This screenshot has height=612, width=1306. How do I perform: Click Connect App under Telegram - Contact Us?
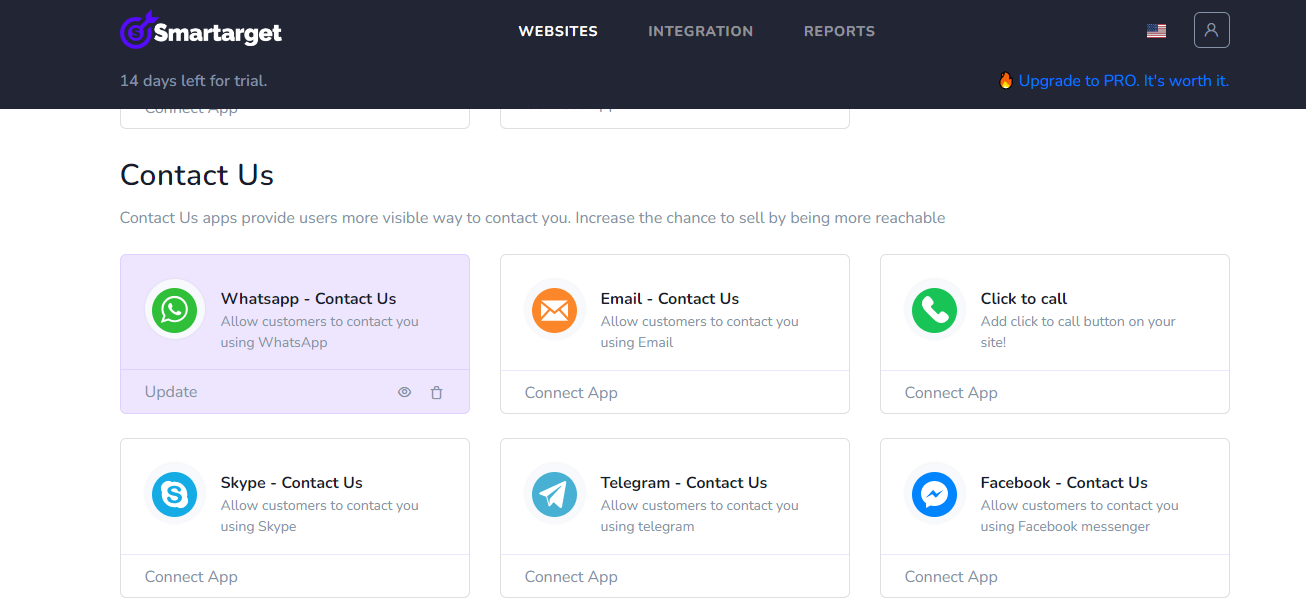571,577
